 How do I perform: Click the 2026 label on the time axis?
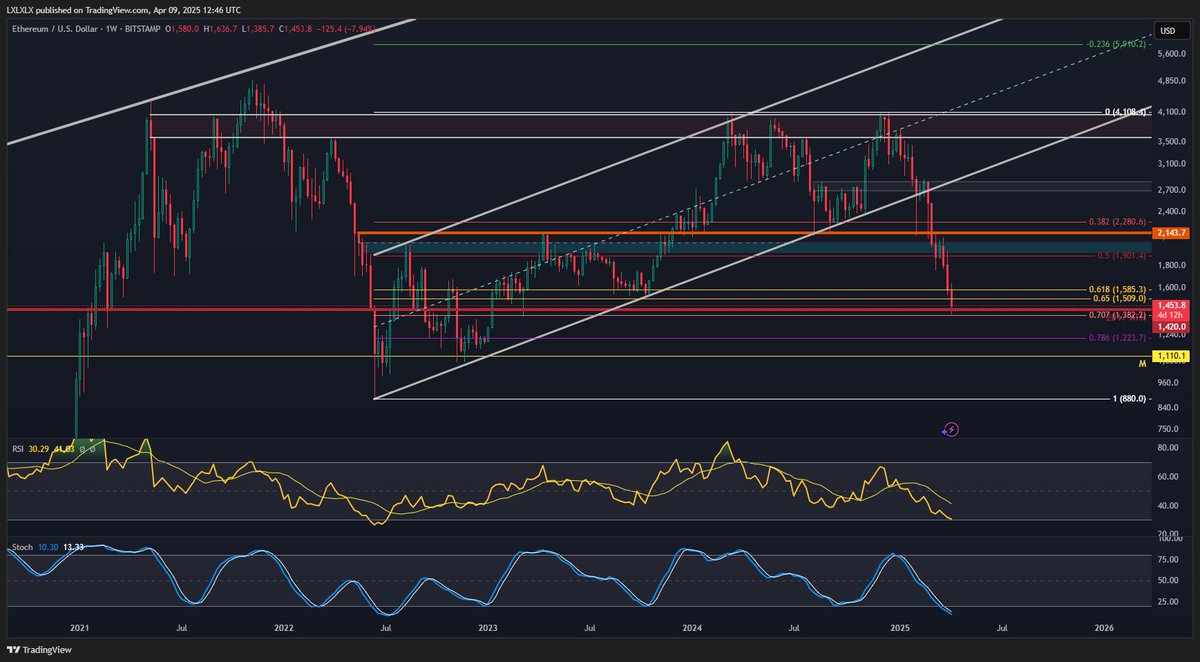click(x=1104, y=628)
